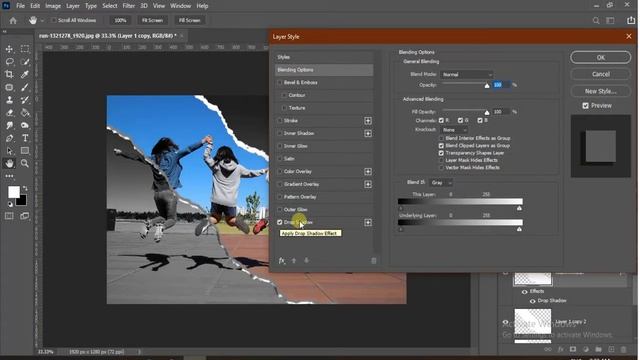640x360 pixels.
Task: Select the Styles header in Layer Style
Action: pos(324,57)
